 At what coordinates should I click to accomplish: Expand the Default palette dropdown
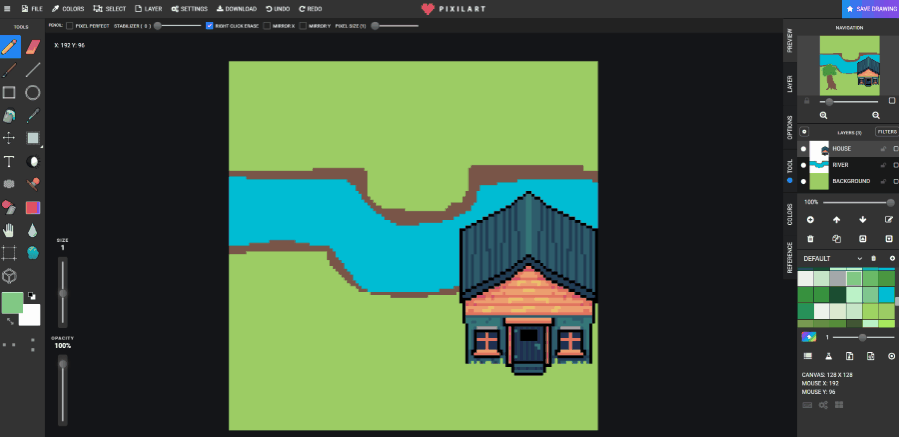pyautogui.click(x=859, y=259)
